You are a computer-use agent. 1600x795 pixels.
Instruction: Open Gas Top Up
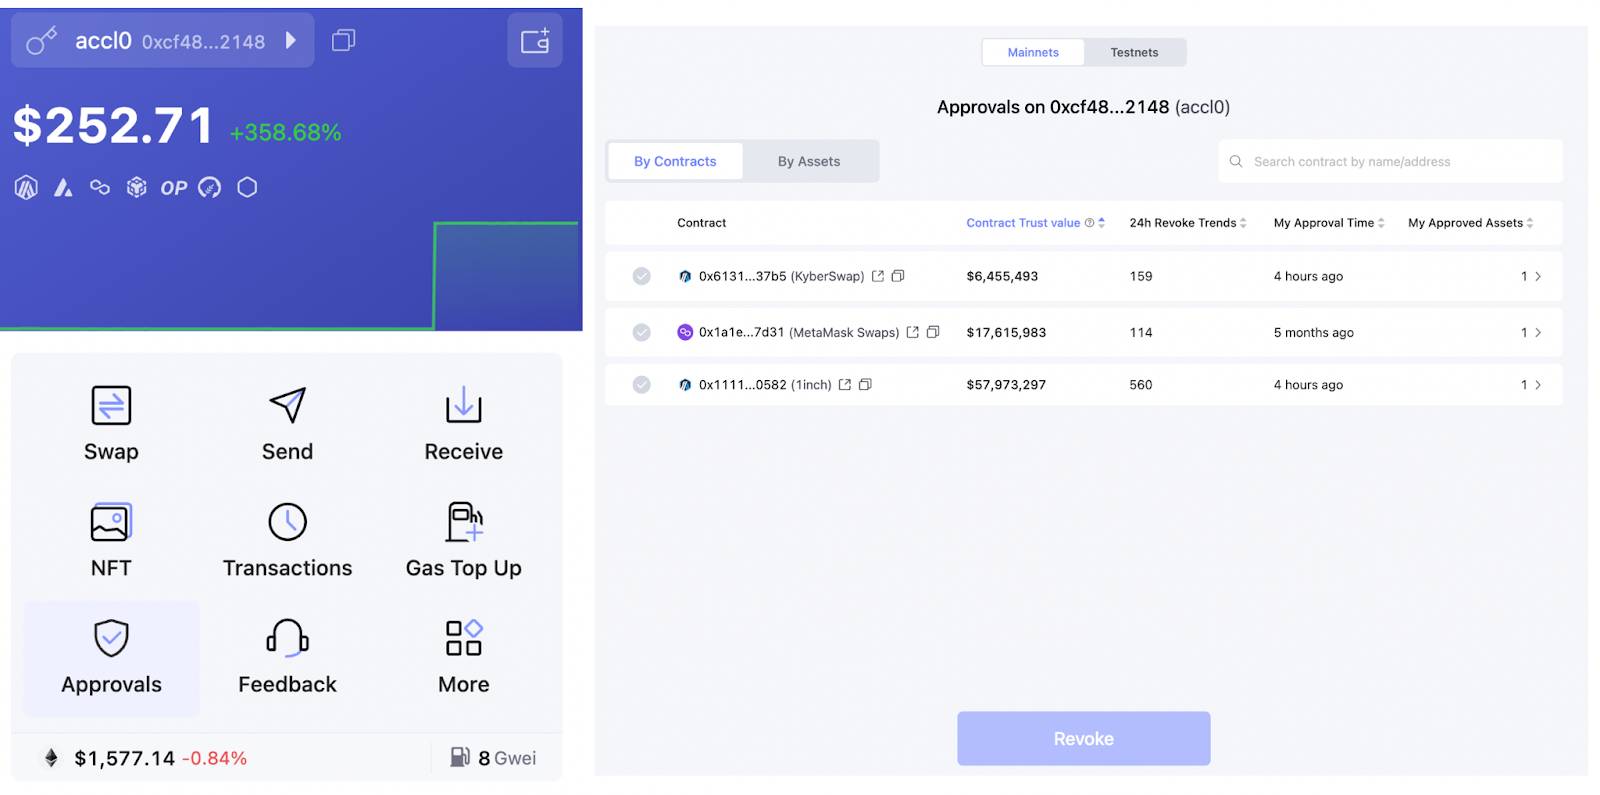[463, 540]
